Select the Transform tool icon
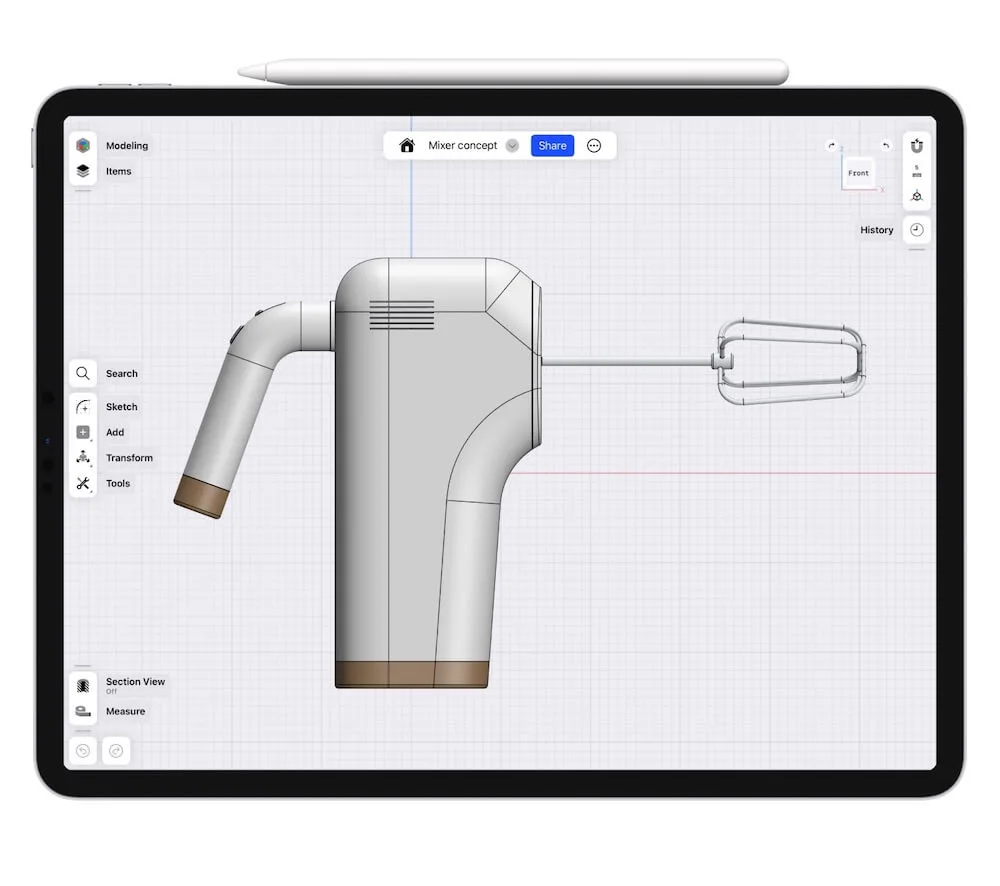This screenshot has width=1000, height=886. [x=84, y=457]
